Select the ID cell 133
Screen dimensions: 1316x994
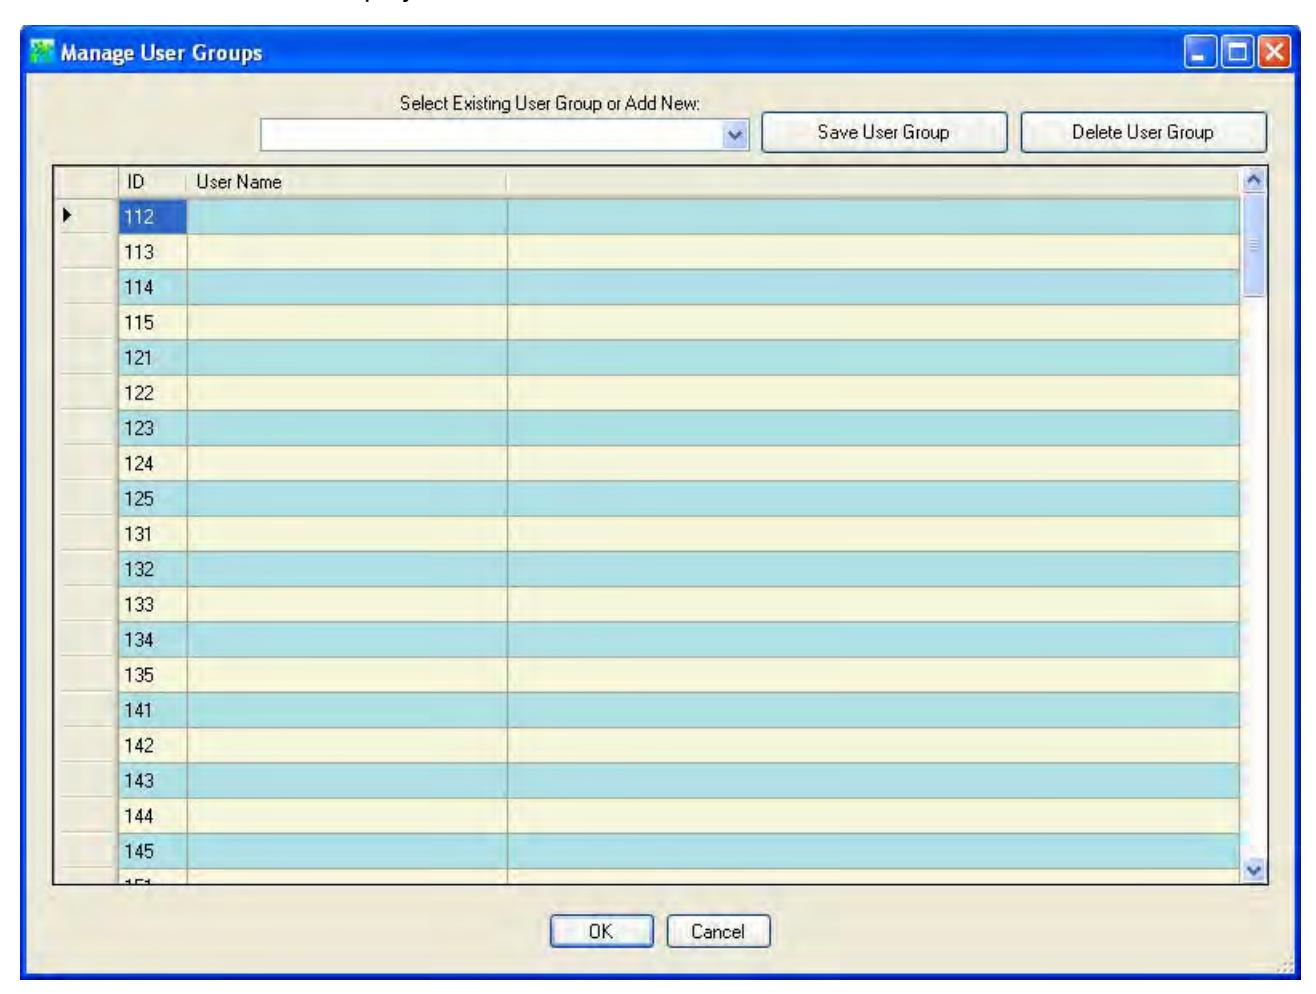[x=152, y=605]
